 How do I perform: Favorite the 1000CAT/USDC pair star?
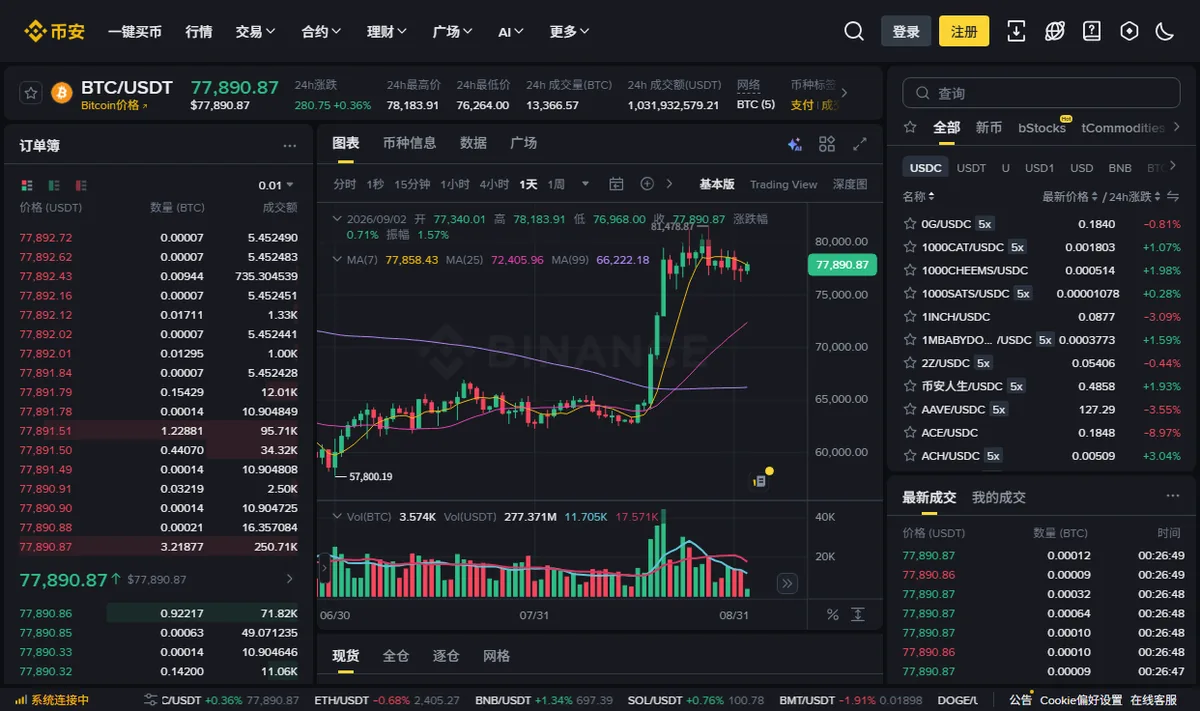tap(910, 247)
